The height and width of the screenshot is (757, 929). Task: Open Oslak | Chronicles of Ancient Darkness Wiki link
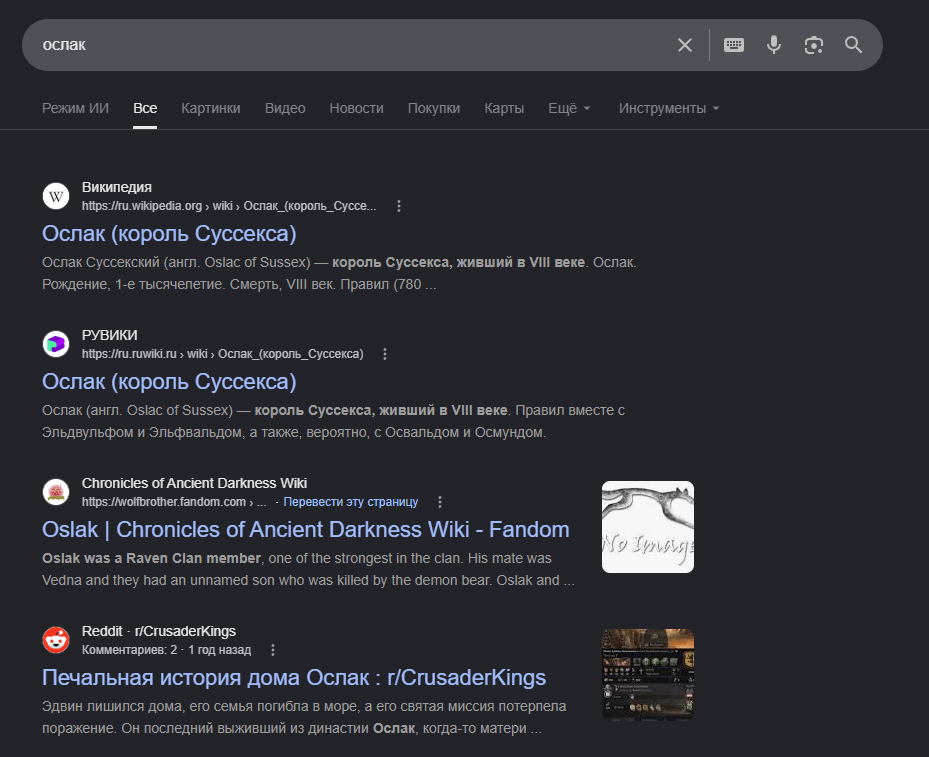306,530
